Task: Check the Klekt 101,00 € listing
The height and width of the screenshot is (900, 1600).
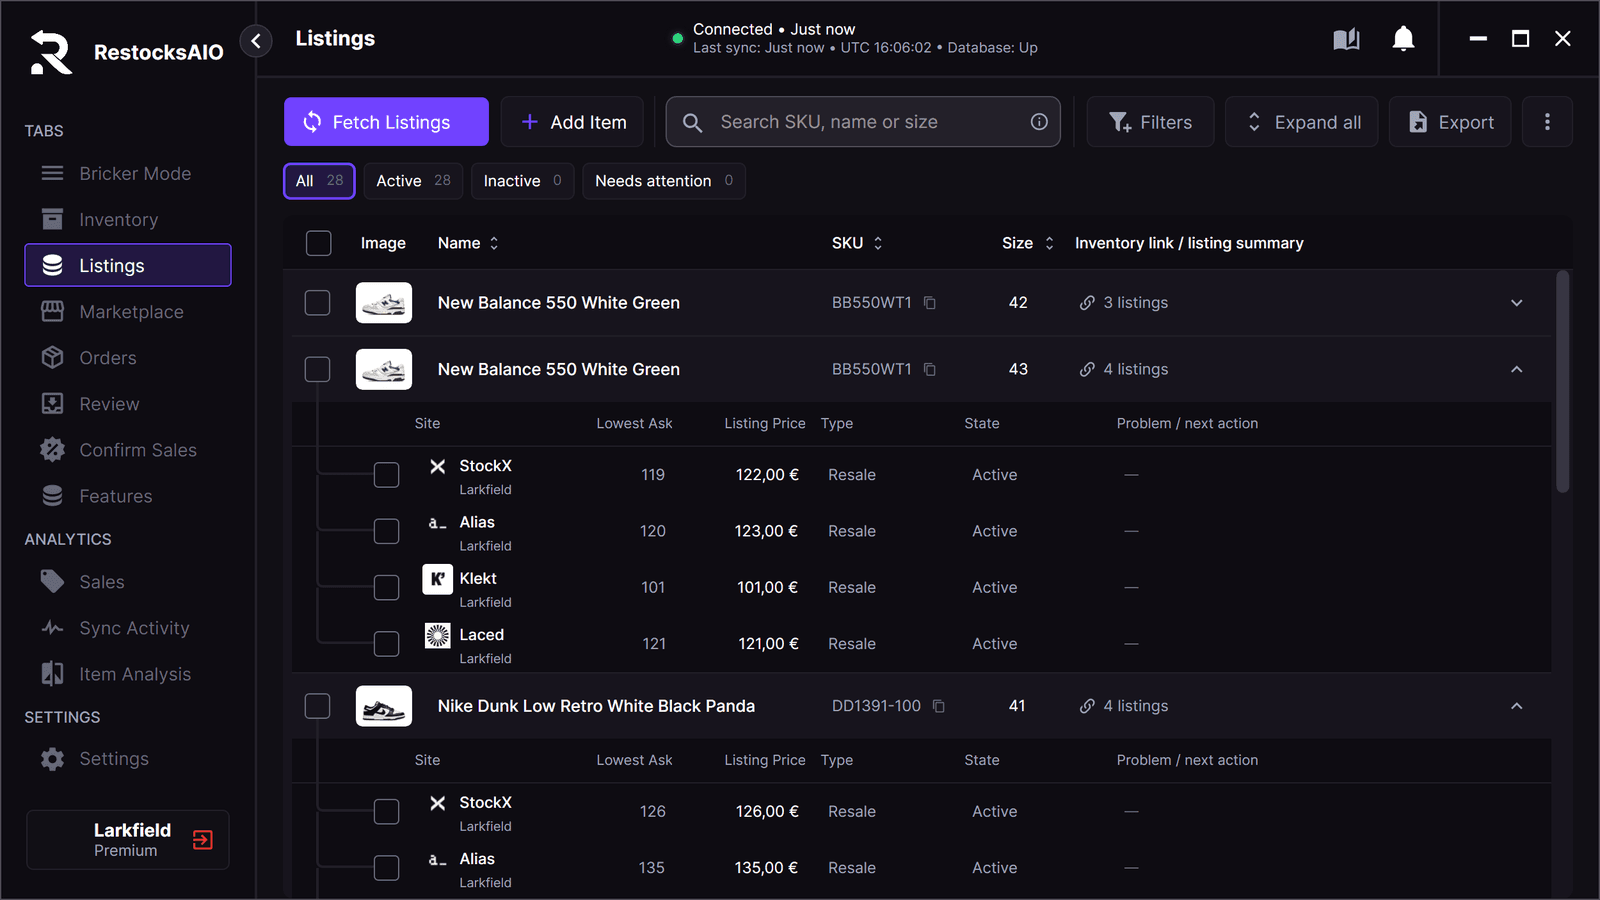Action: pos(386,588)
